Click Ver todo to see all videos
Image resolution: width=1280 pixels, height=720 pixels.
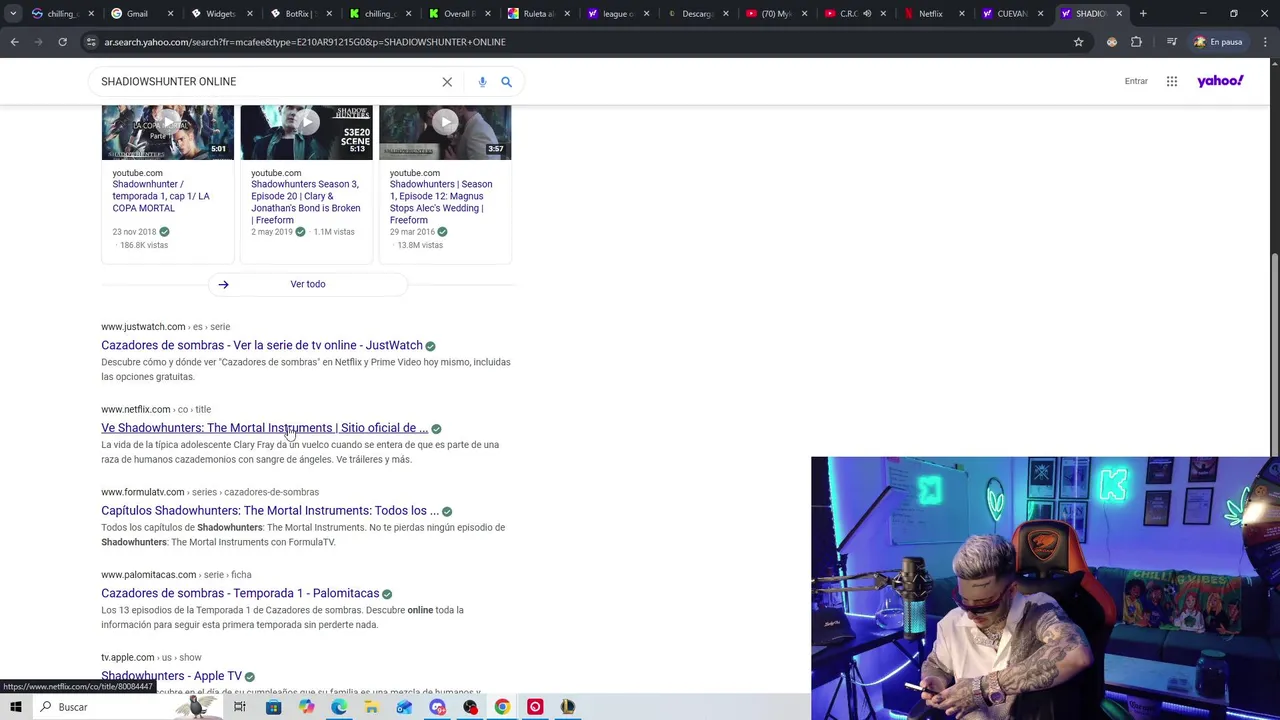point(307,284)
